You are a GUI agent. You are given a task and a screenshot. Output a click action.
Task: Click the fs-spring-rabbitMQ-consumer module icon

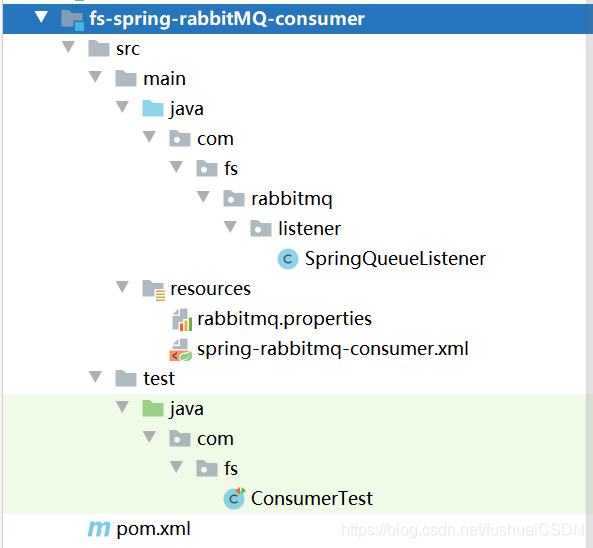[72, 20]
